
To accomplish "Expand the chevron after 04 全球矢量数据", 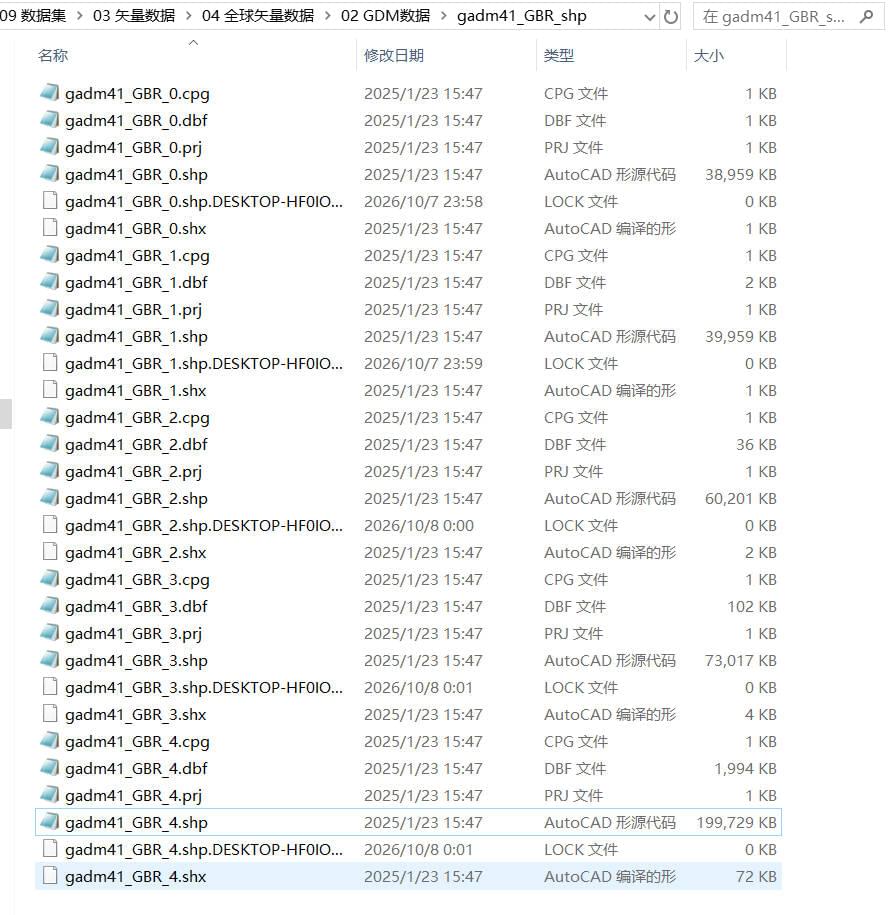I will tap(327, 16).
